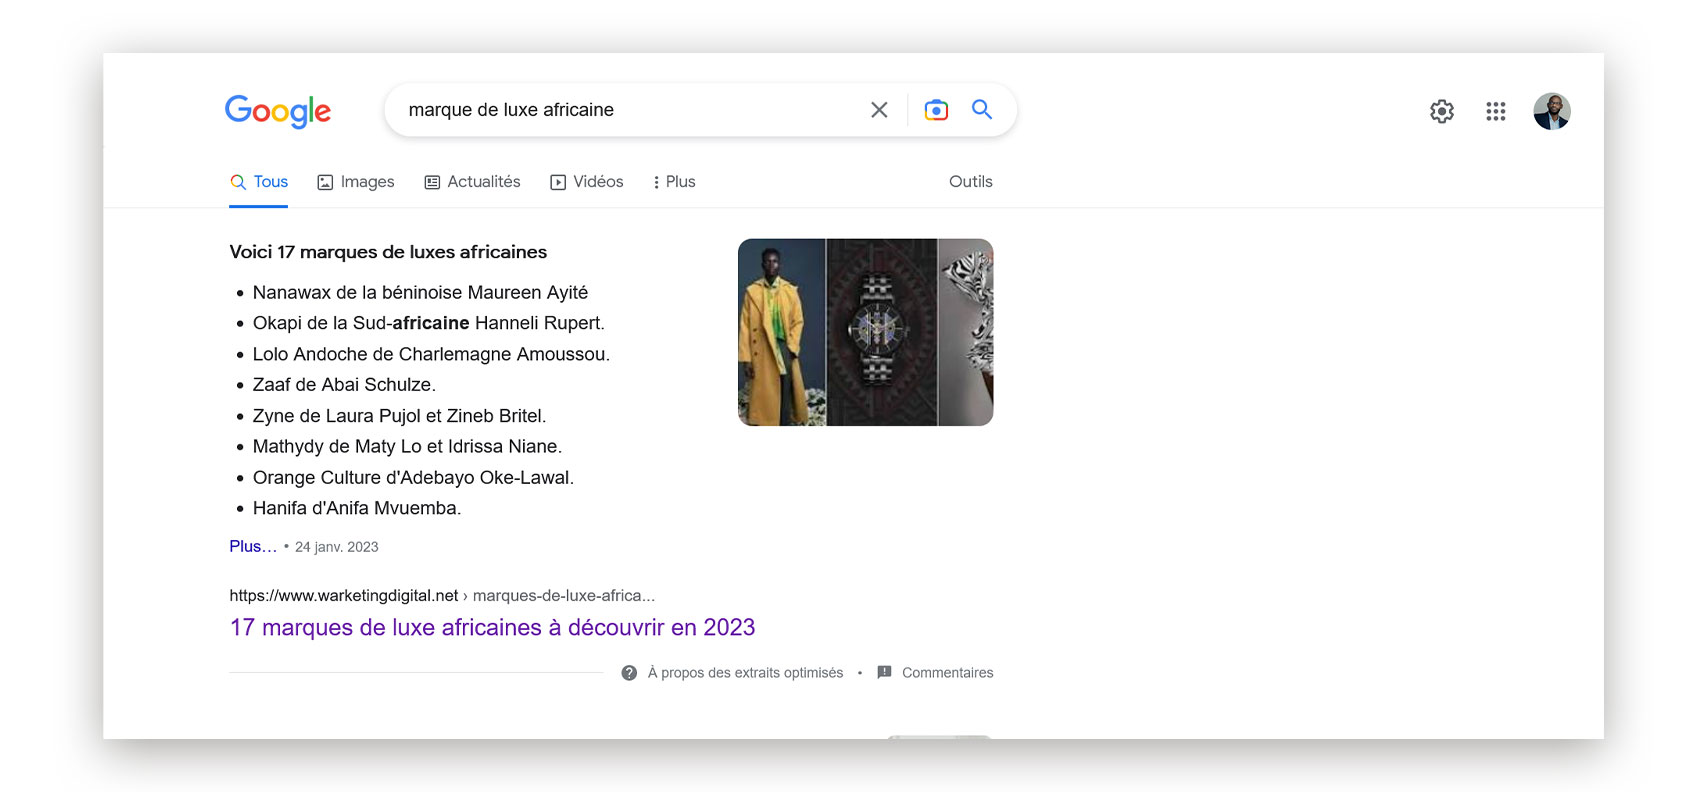Click 'Hanifa d'Anifa Mvuemba' list item

[x=357, y=508]
